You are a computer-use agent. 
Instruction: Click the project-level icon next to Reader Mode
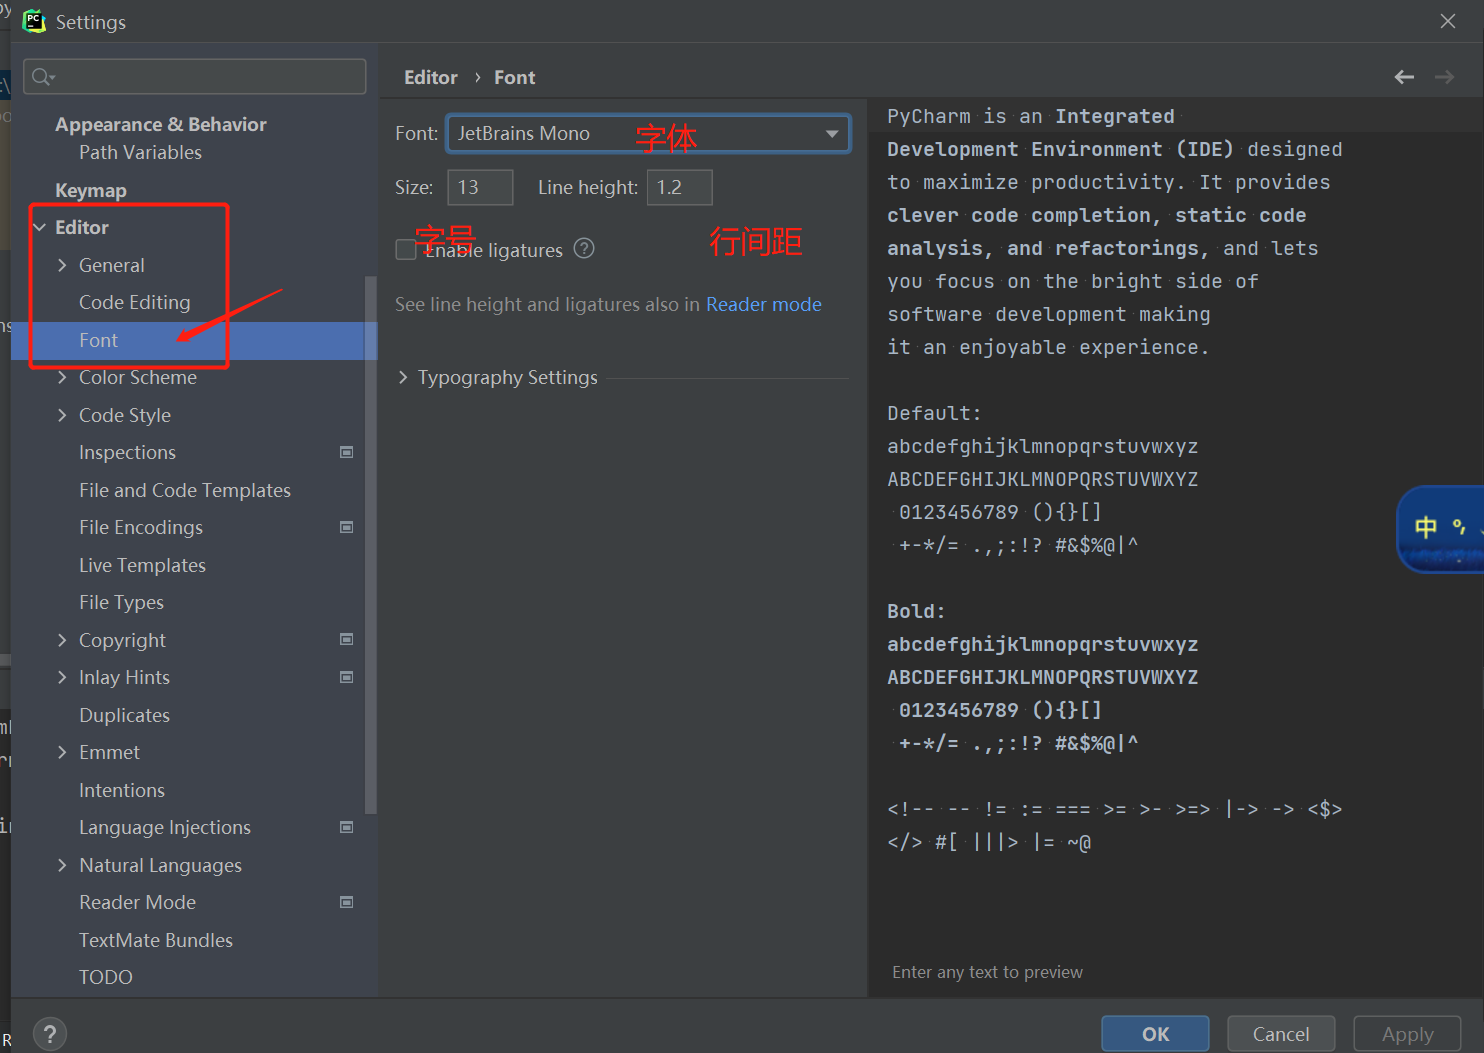(x=347, y=902)
